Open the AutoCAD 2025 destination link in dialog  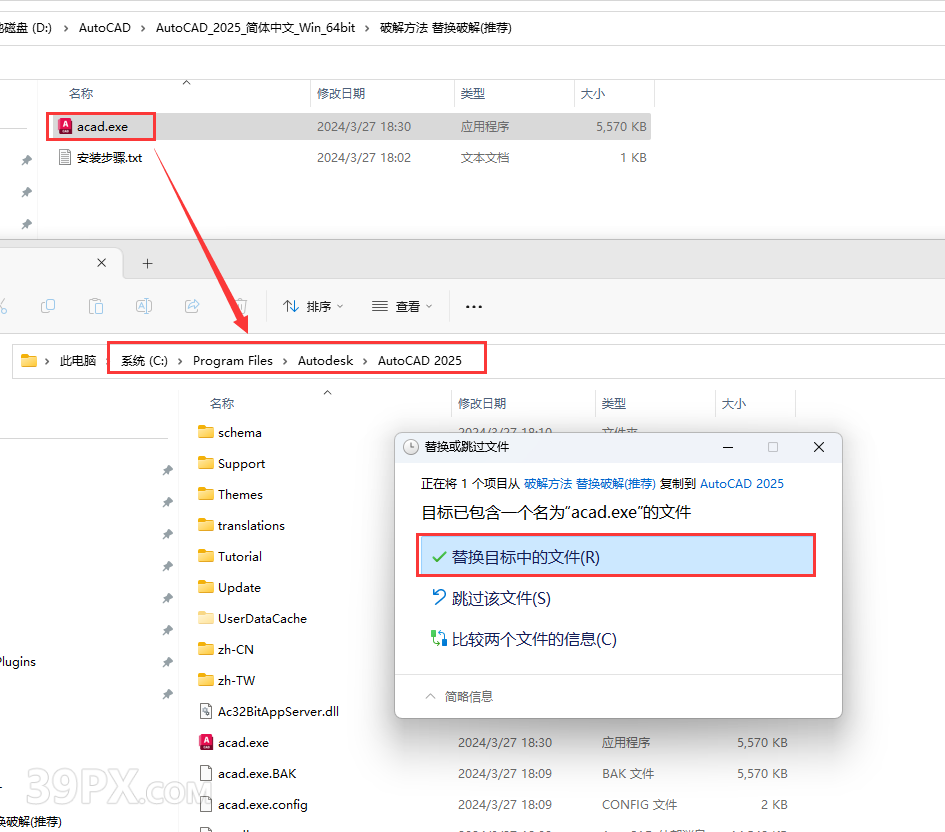(742, 483)
